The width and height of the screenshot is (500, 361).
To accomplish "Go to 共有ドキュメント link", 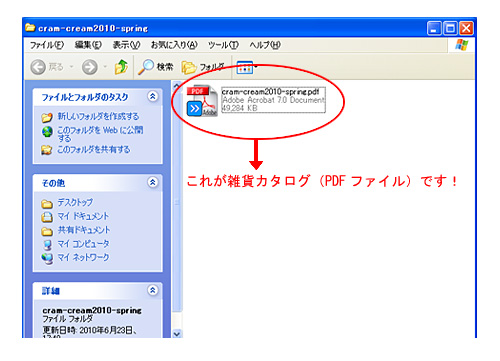I will coord(84,230).
